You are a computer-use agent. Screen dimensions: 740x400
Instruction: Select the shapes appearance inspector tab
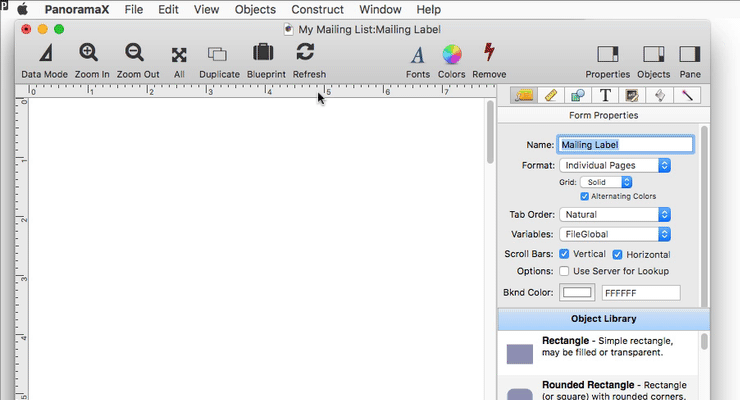[578, 95]
